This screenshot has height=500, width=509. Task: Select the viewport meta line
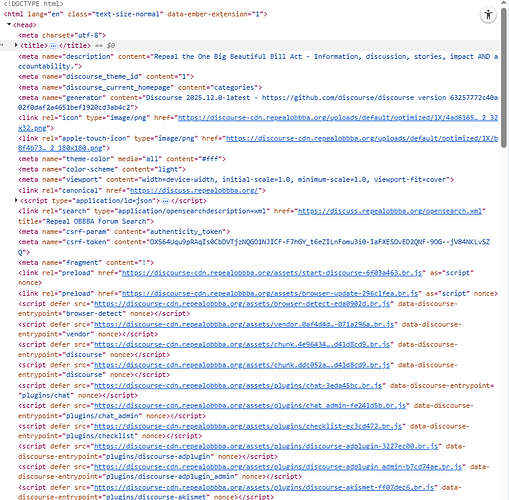pyautogui.click(x=236, y=179)
